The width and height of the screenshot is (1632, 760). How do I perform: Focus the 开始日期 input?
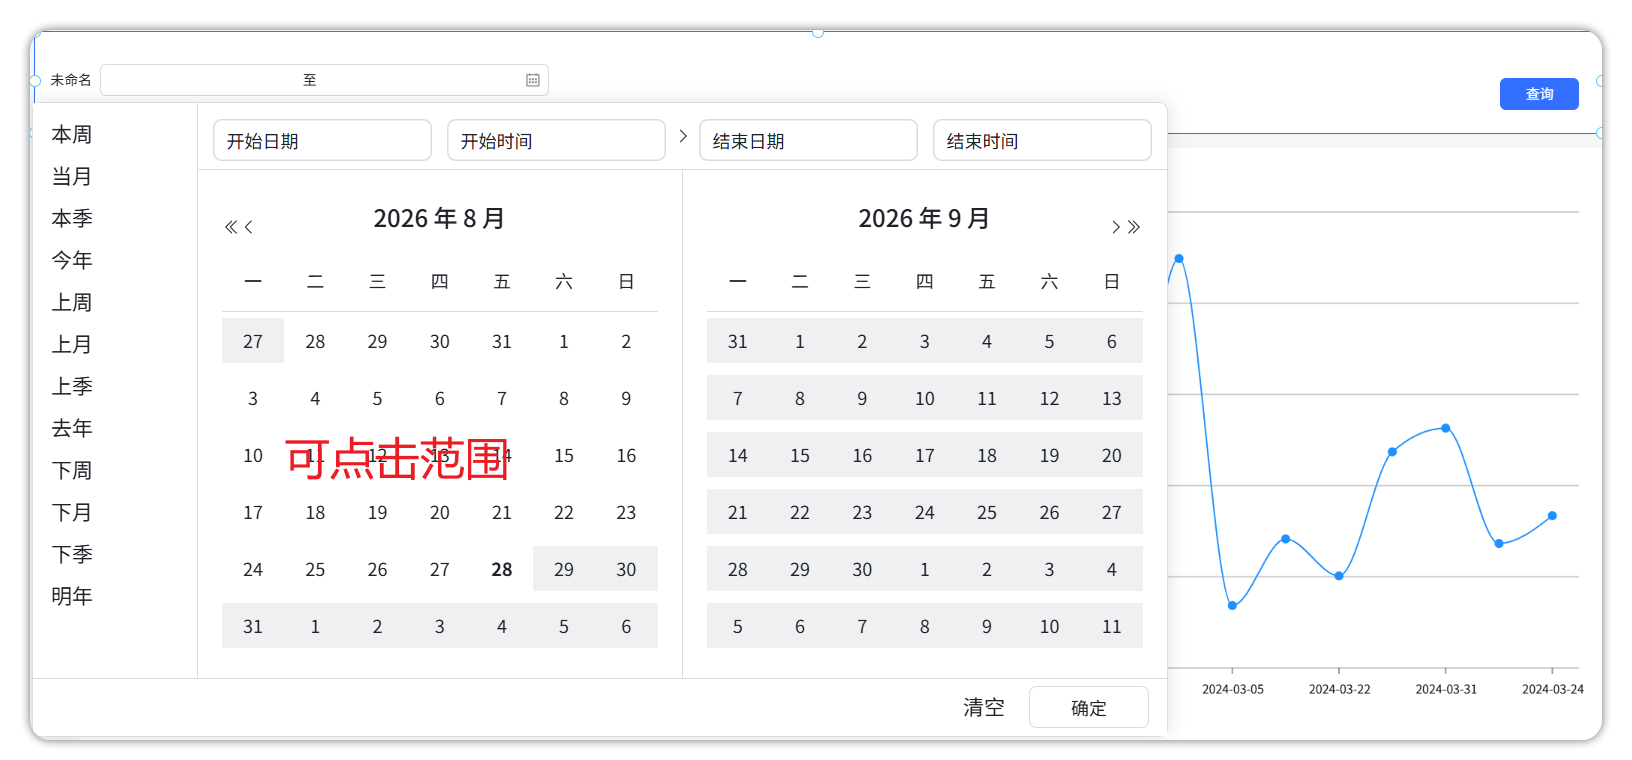click(322, 140)
